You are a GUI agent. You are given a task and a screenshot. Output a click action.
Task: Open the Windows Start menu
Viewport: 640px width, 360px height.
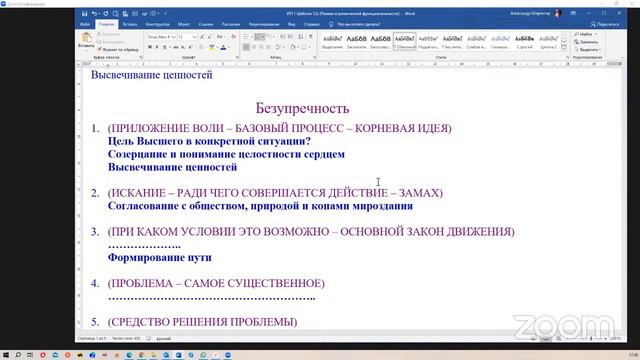tap(6, 355)
